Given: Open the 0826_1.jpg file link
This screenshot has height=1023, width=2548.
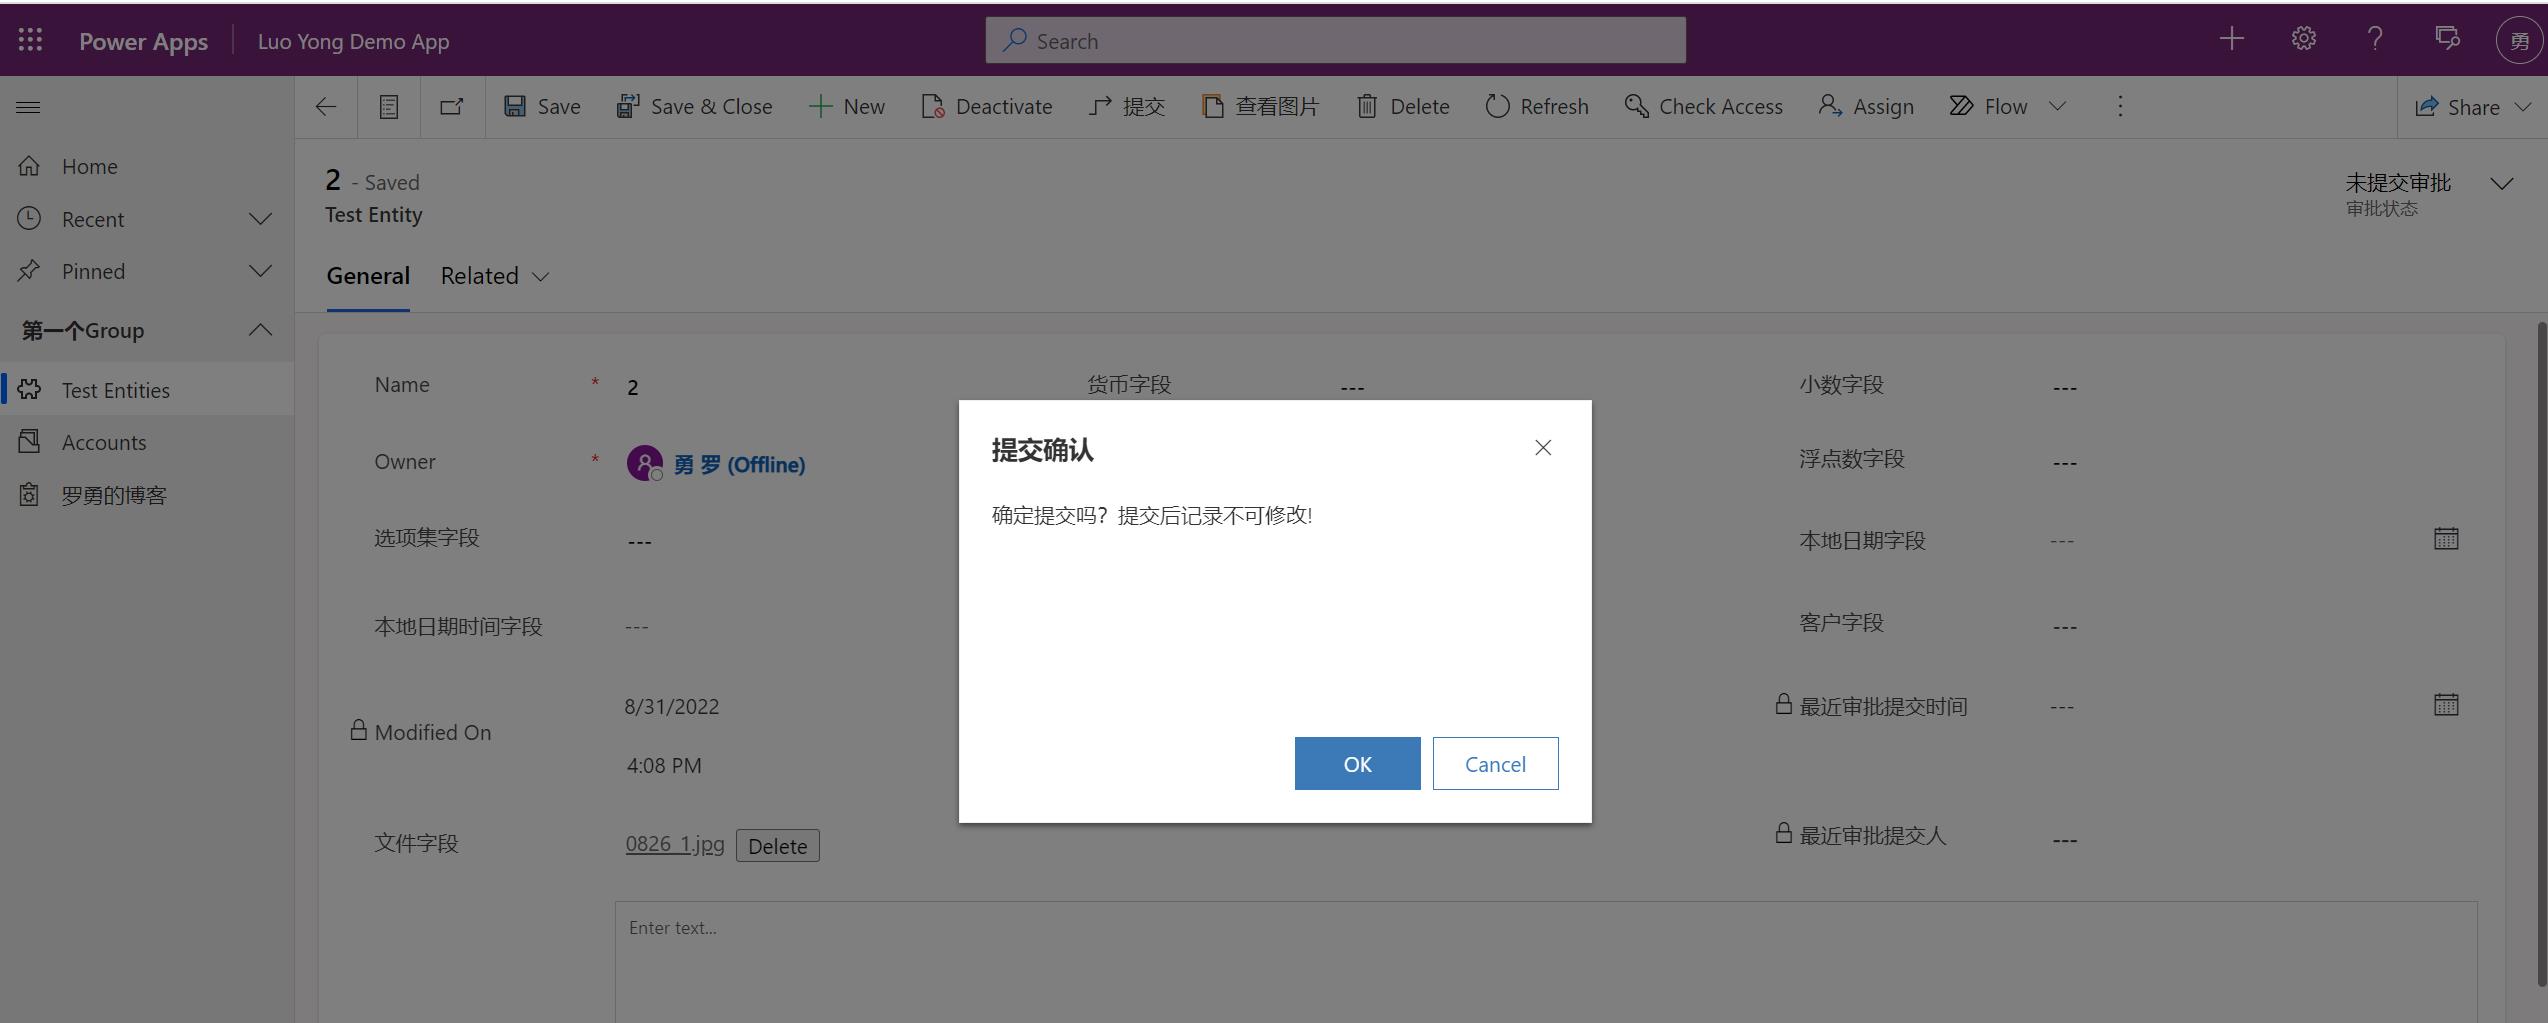Looking at the screenshot, I should click(675, 844).
